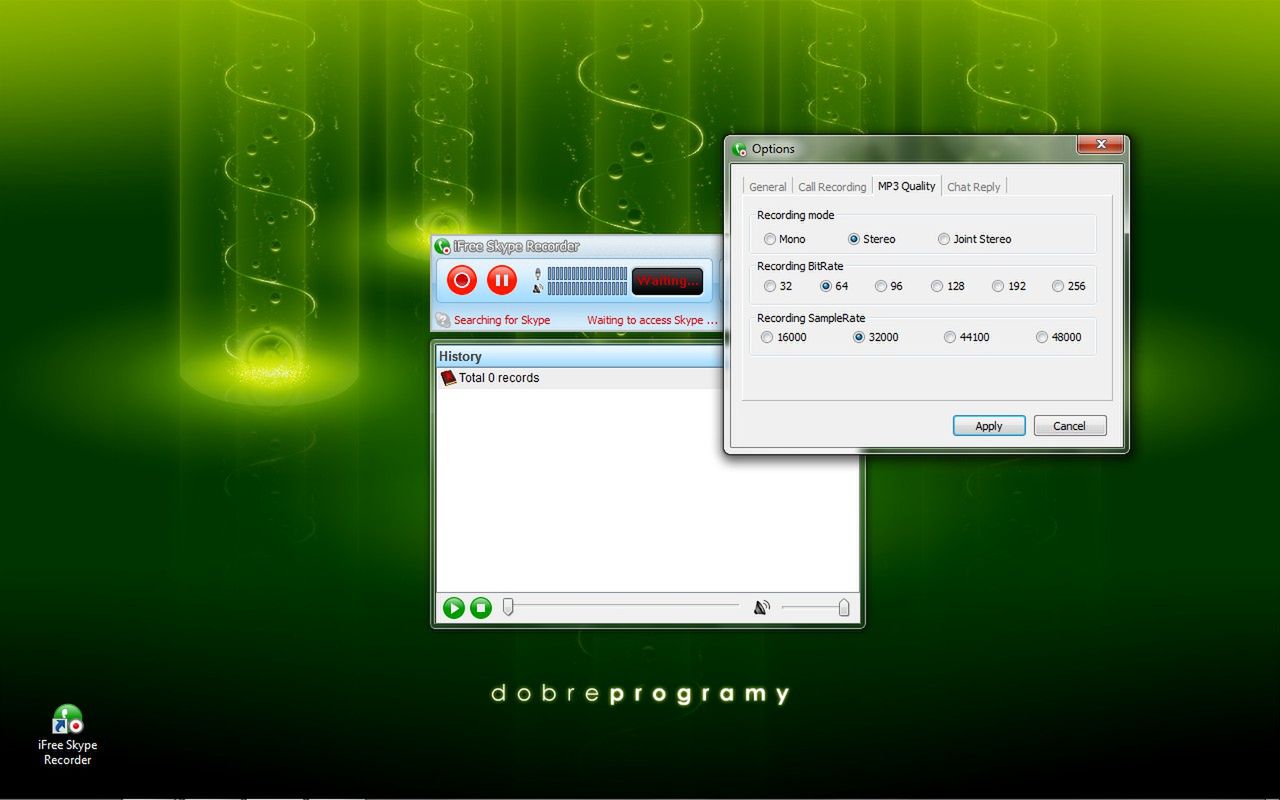The width and height of the screenshot is (1280, 800).
Task: Click the Waiting... status display
Action: click(667, 281)
